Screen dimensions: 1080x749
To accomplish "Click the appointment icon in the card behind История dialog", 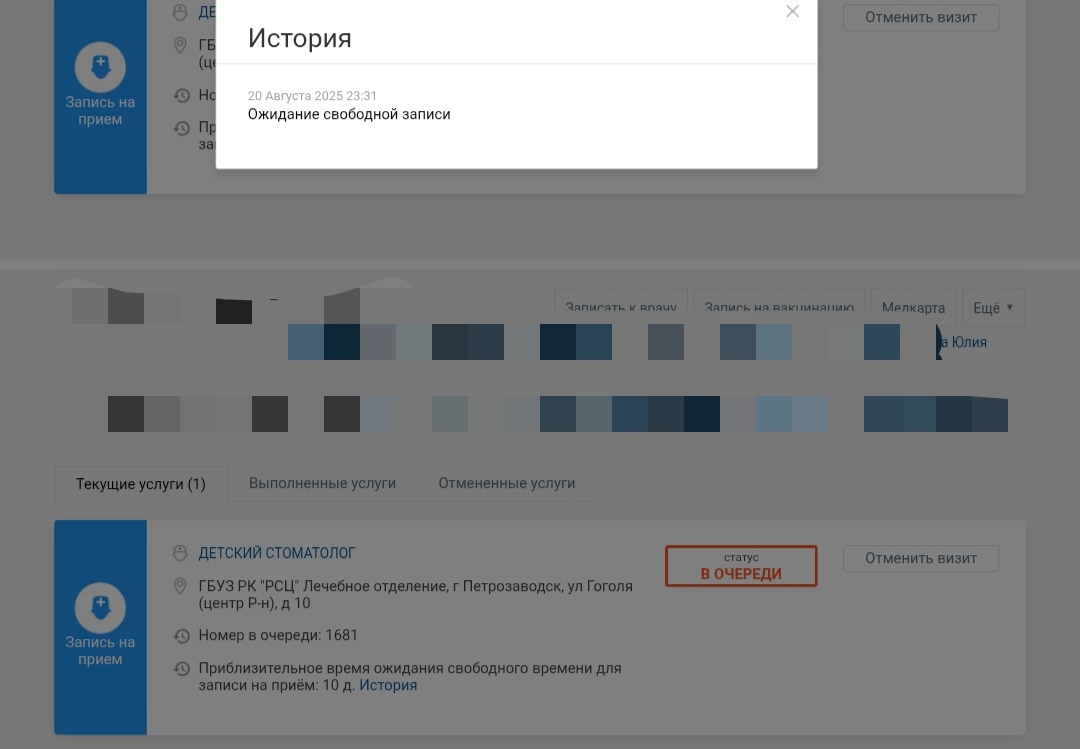I will tap(100, 67).
